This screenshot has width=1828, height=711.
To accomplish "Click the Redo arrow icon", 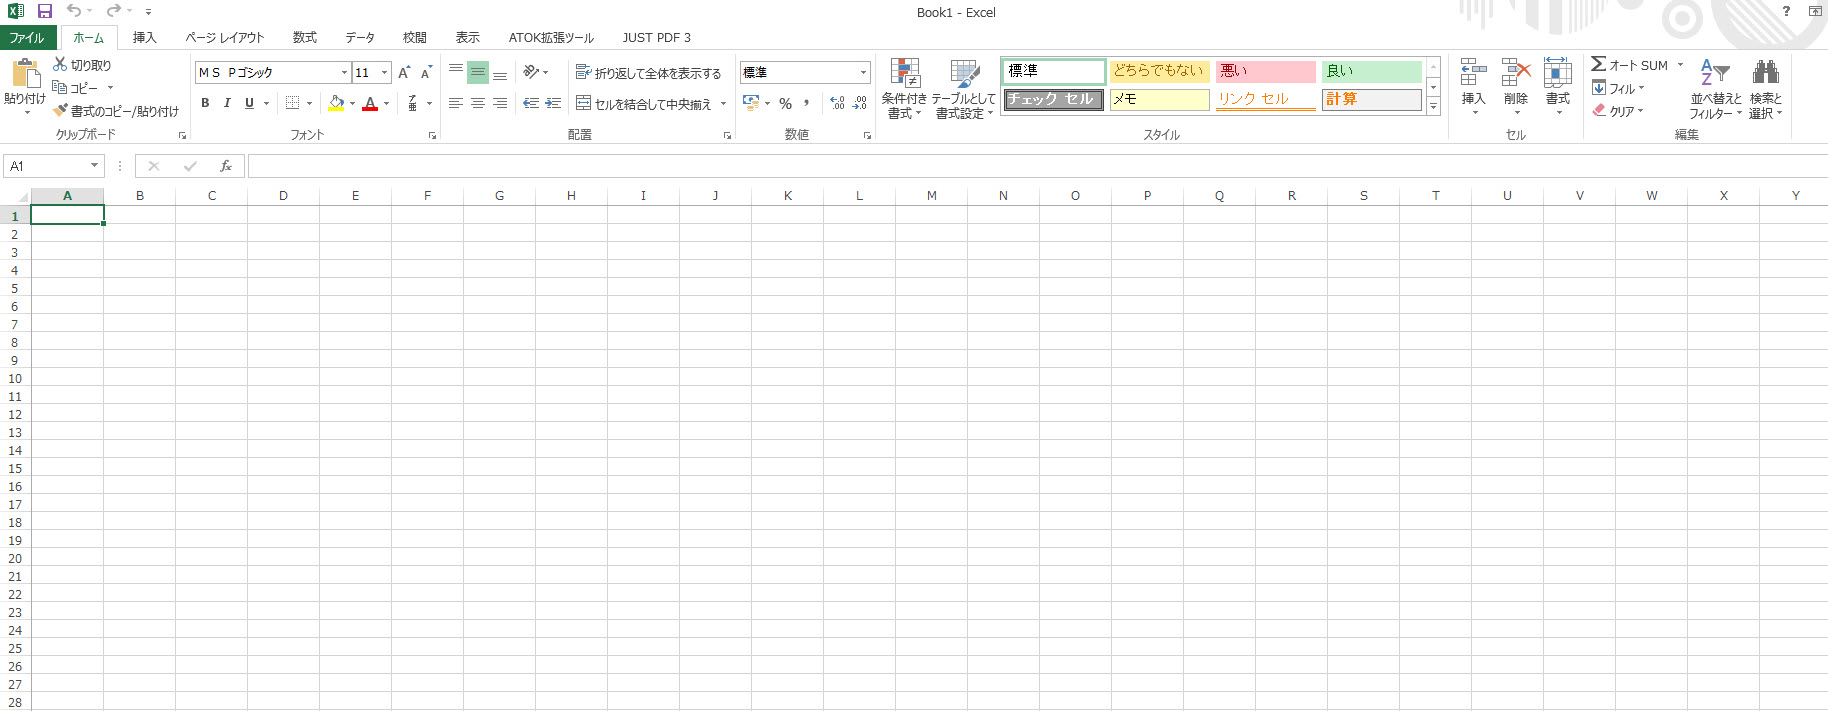I will coord(113,11).
